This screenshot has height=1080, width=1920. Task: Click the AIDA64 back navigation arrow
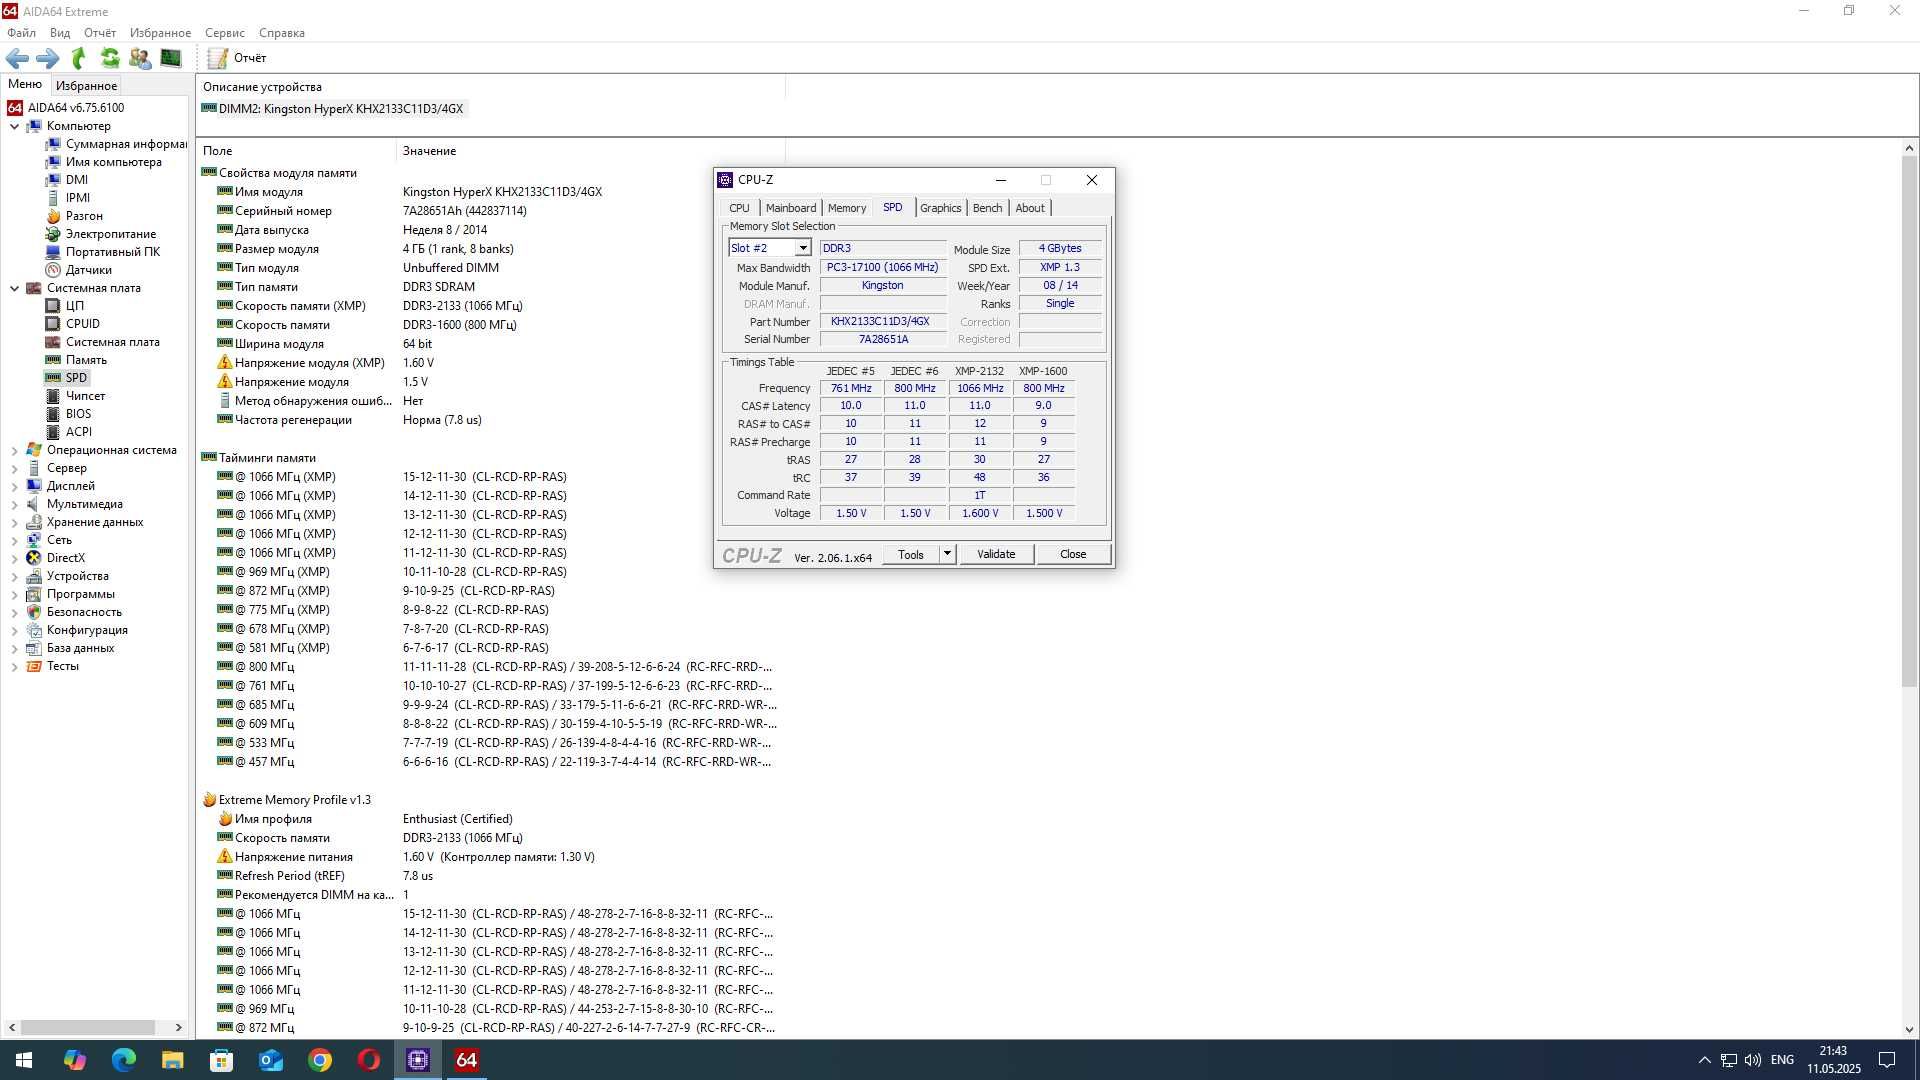[17, 58]
